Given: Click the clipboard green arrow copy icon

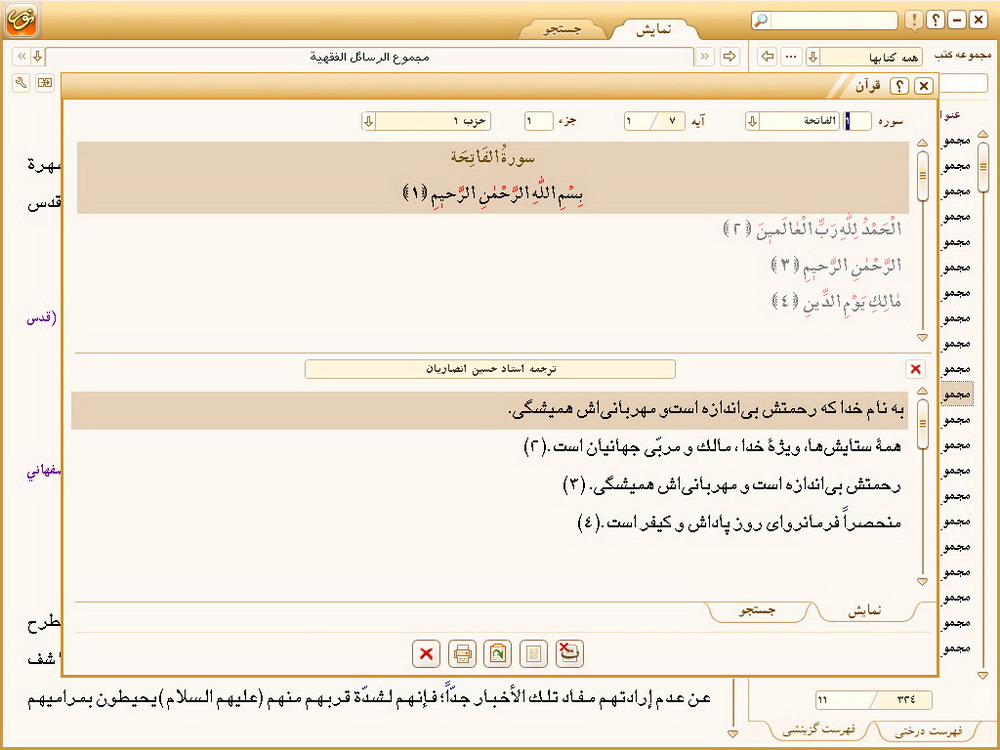Looking at the screenshot, I should (497, 654).
